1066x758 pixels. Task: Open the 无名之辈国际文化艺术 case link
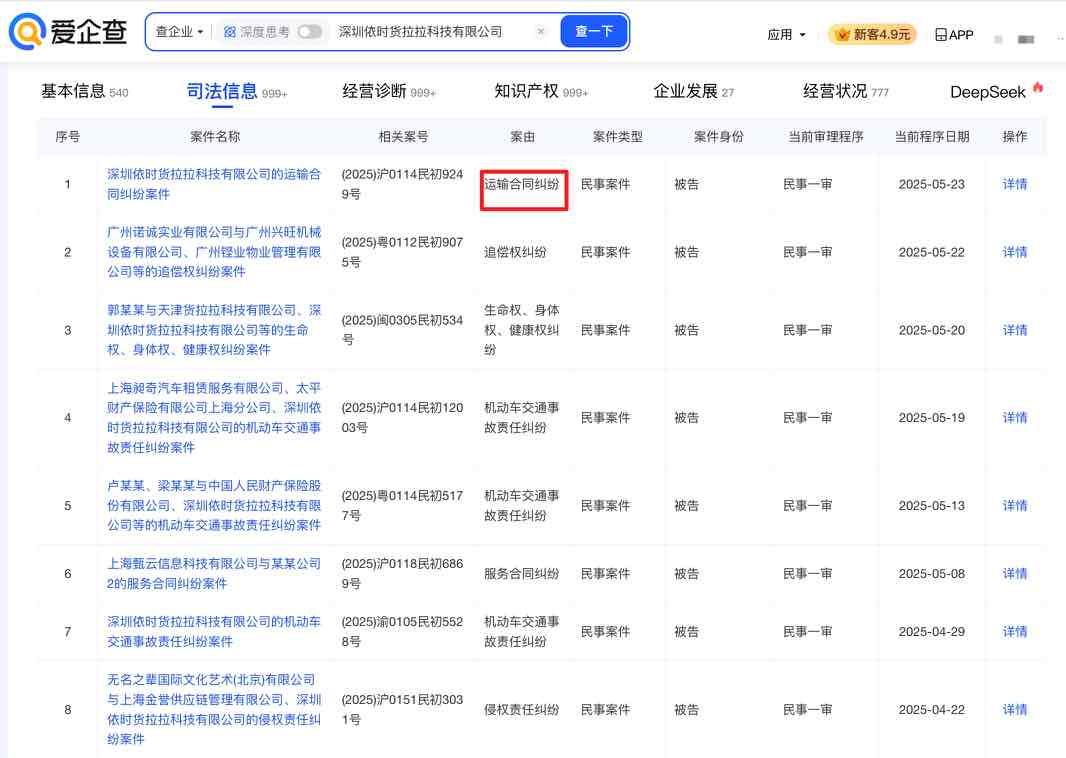point(214,709)
